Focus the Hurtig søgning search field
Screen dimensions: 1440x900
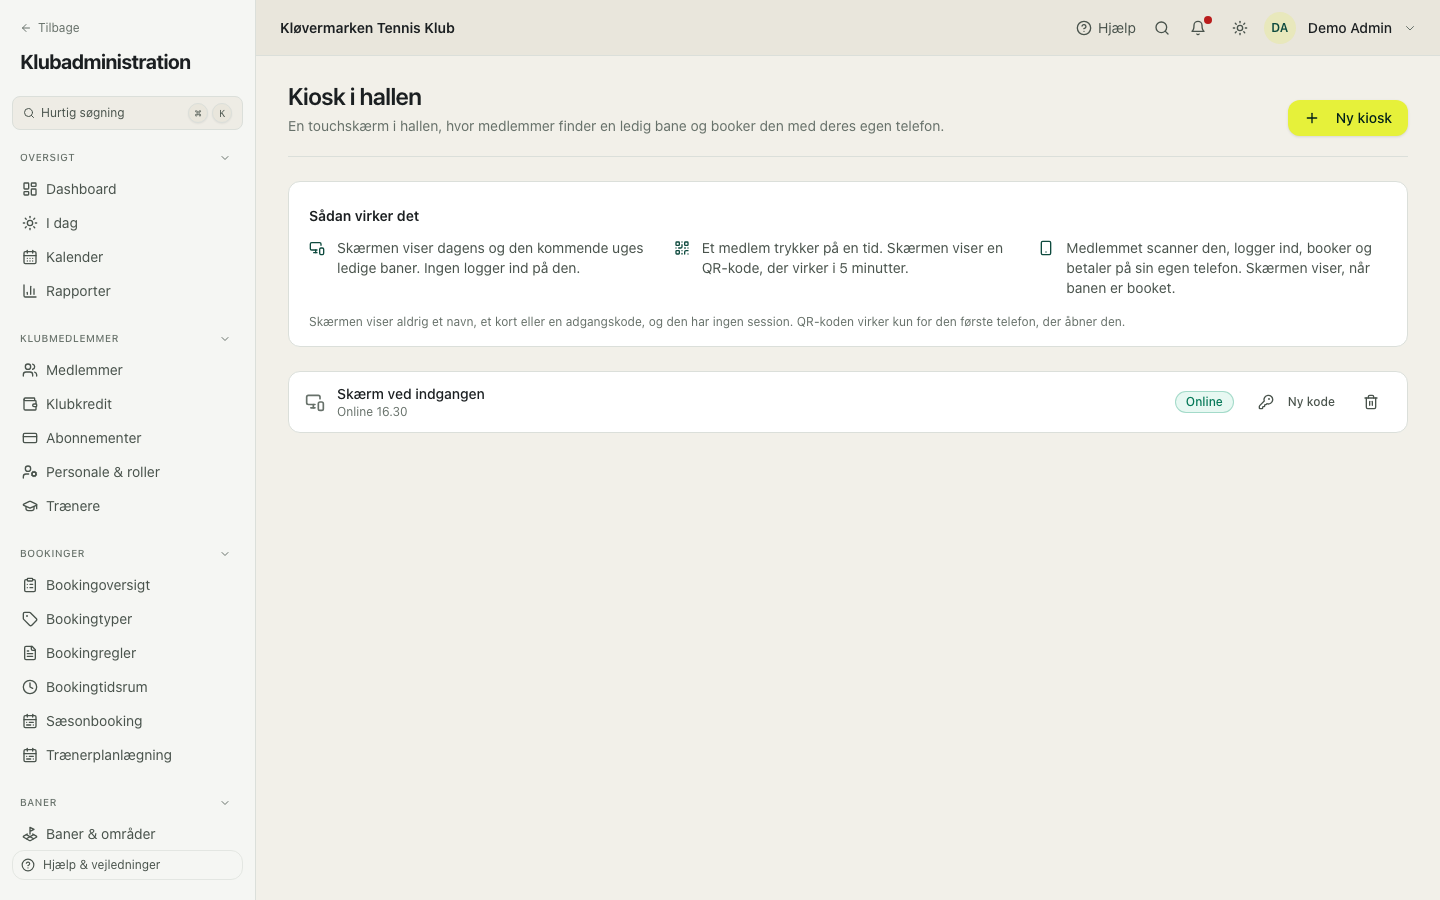pyautogui.click(x=127, y=113)
